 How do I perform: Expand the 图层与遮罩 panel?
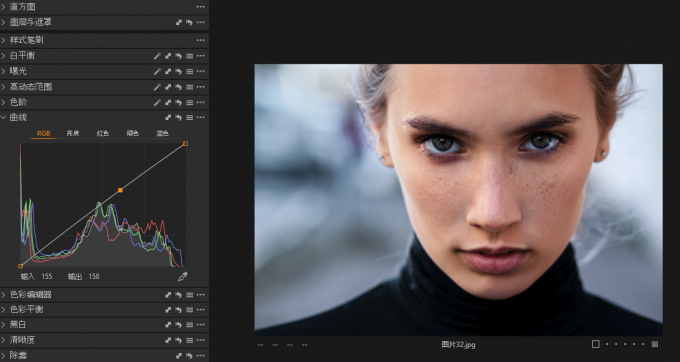click(3, 22)
